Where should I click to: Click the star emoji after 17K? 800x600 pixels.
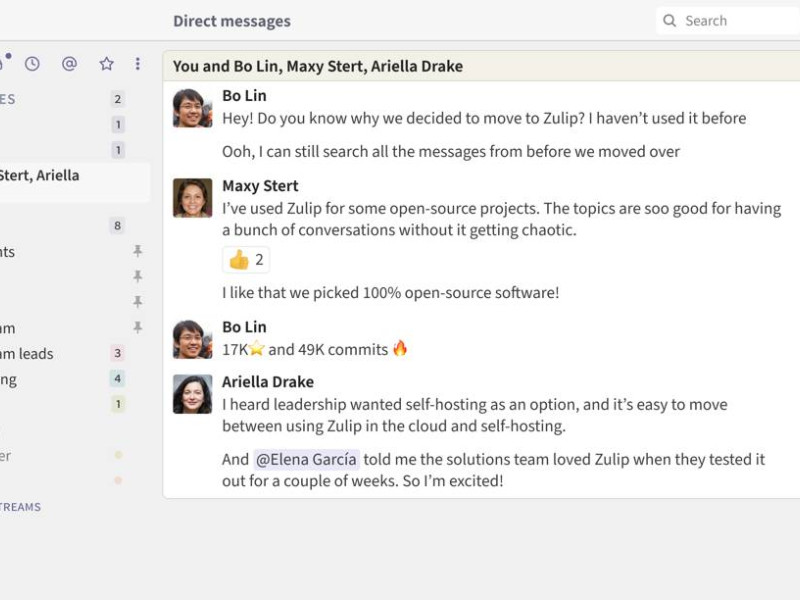(257, 349)
